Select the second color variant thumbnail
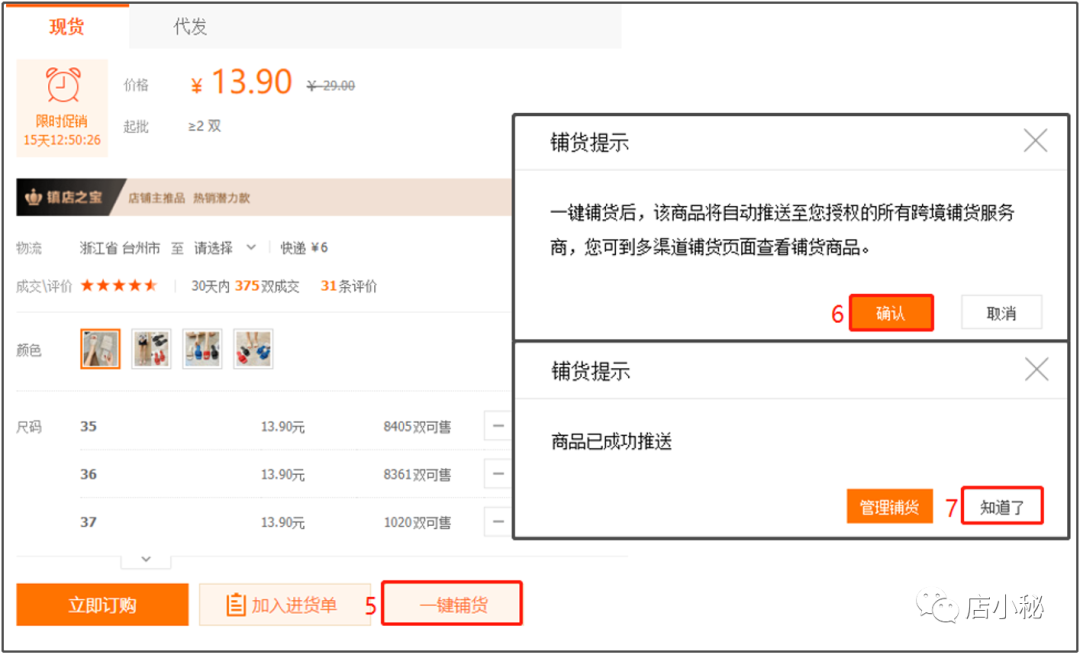Screen dimensions: 1080x655 click(x=151, y=348)
